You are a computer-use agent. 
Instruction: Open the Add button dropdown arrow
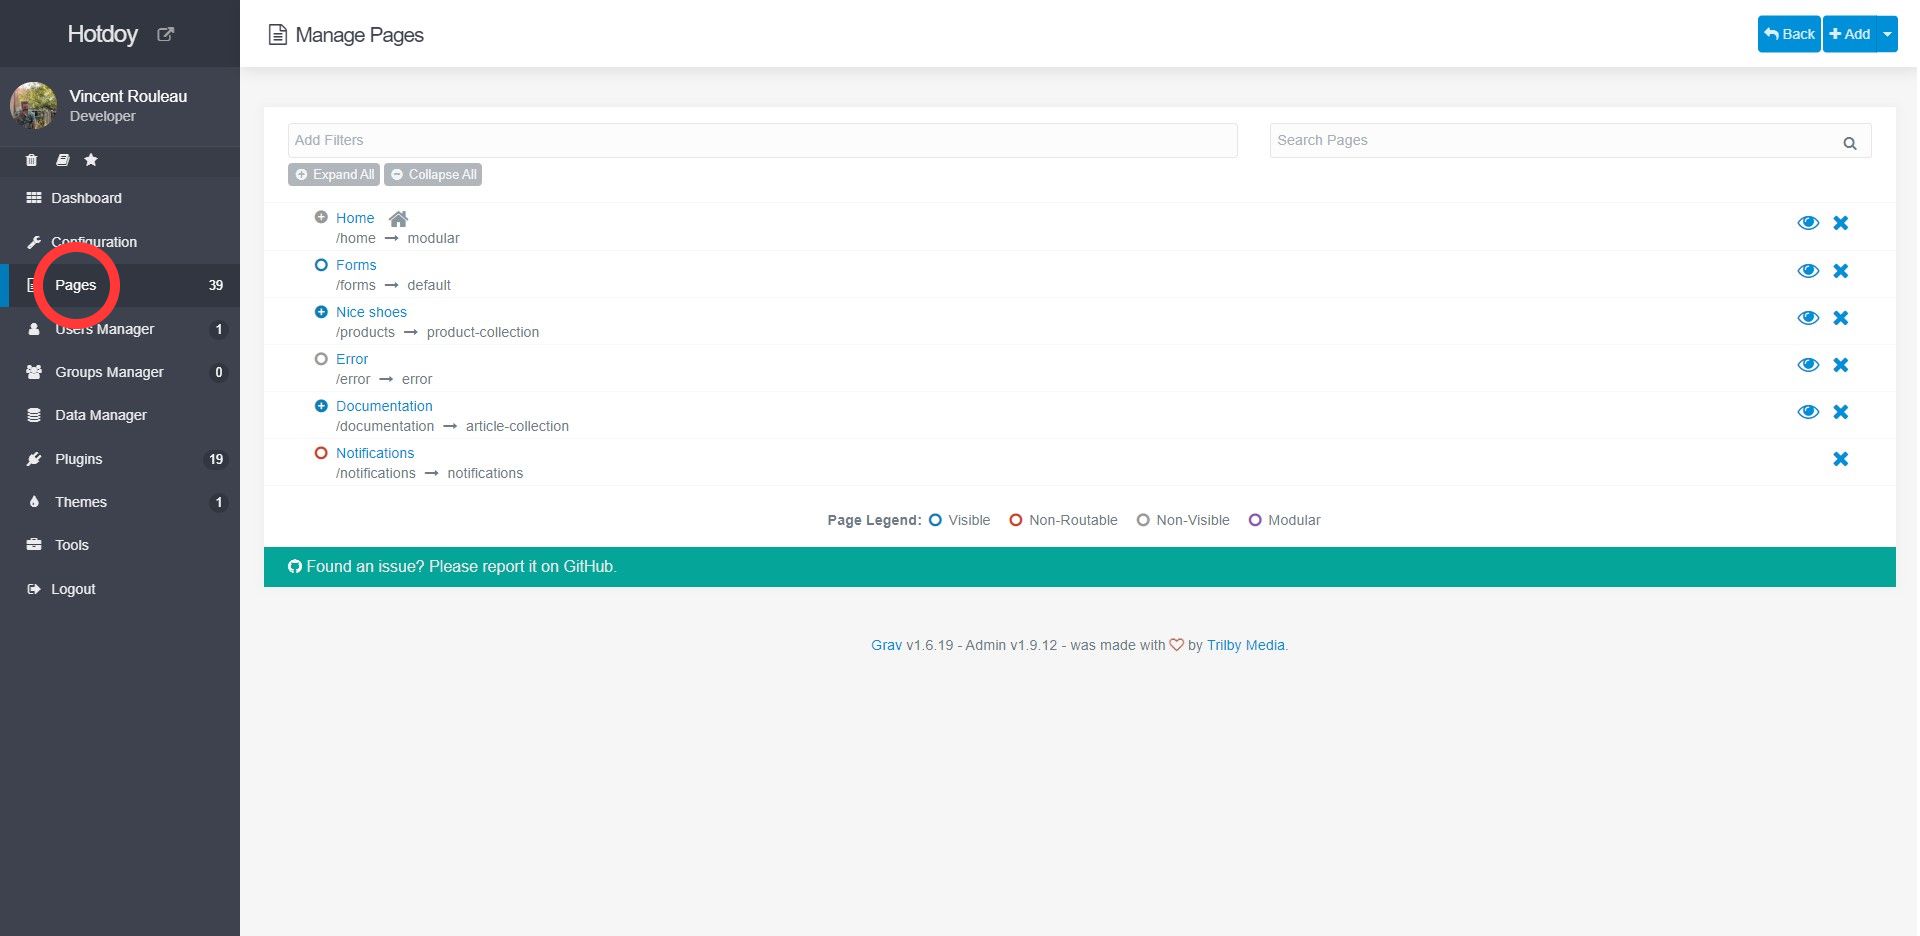pos(1887,34)
